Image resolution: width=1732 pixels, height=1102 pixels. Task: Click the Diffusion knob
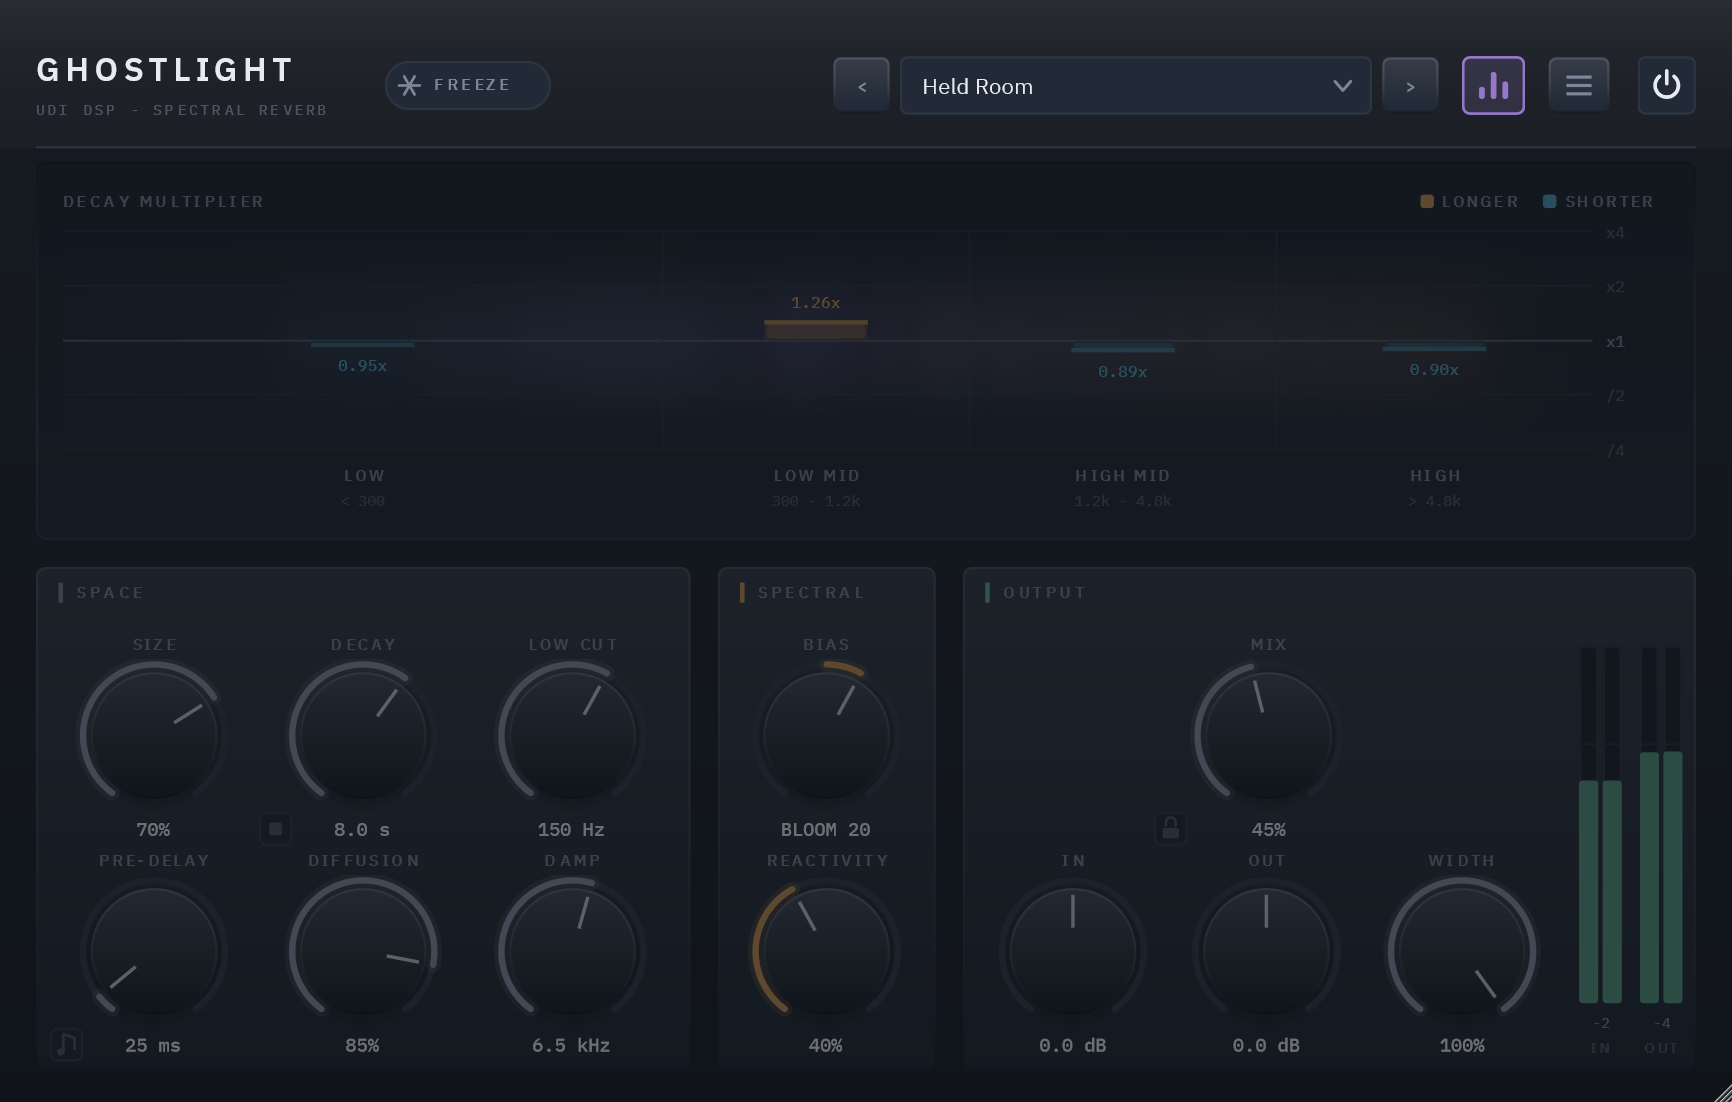coord(363,951)
